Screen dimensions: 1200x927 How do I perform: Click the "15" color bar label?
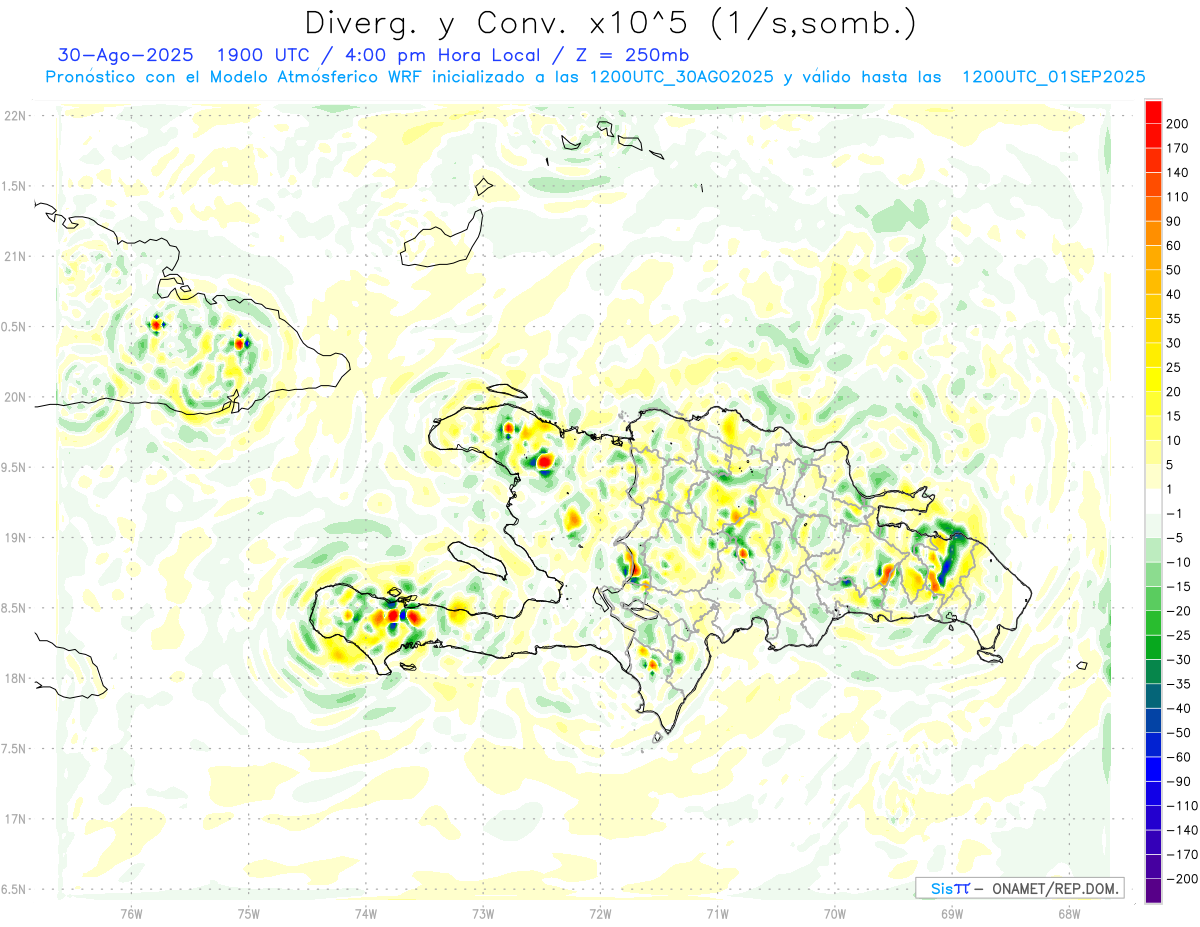click(x=1174, y=416)
